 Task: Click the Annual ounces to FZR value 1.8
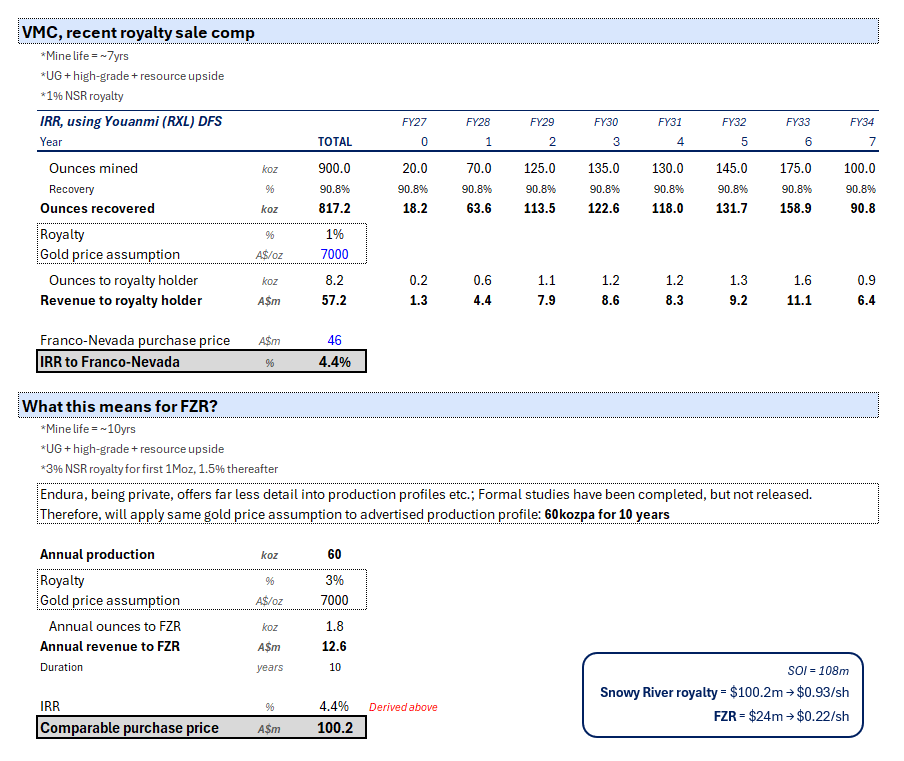334,627
